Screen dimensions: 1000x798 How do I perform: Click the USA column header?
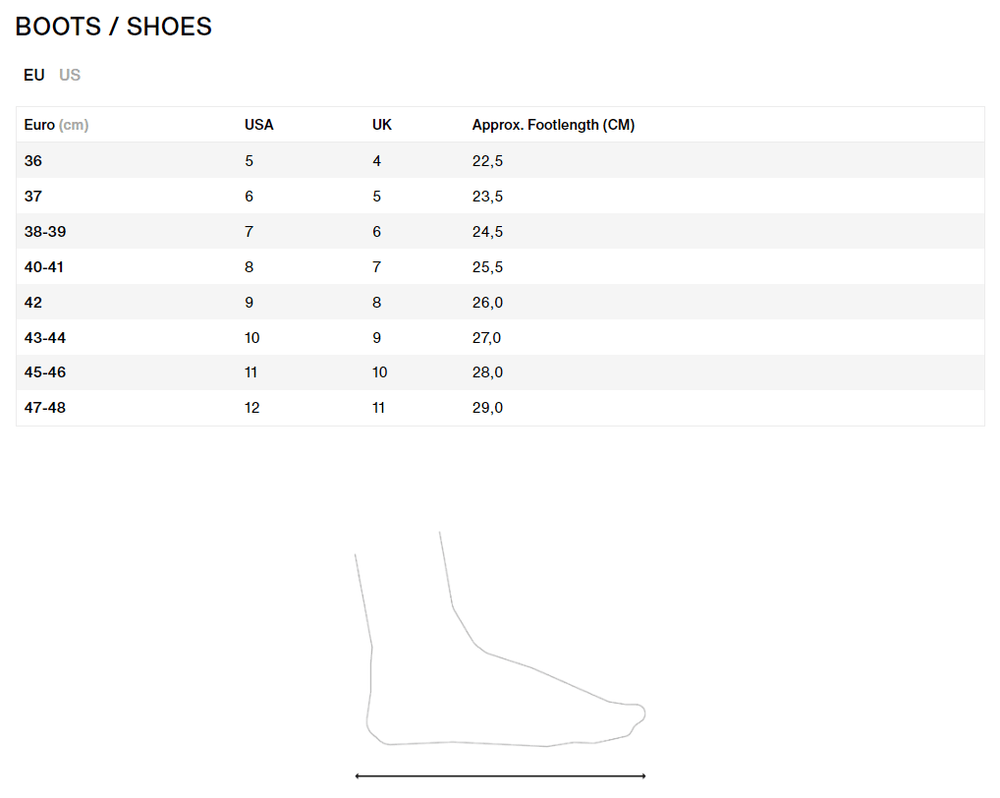259,125
